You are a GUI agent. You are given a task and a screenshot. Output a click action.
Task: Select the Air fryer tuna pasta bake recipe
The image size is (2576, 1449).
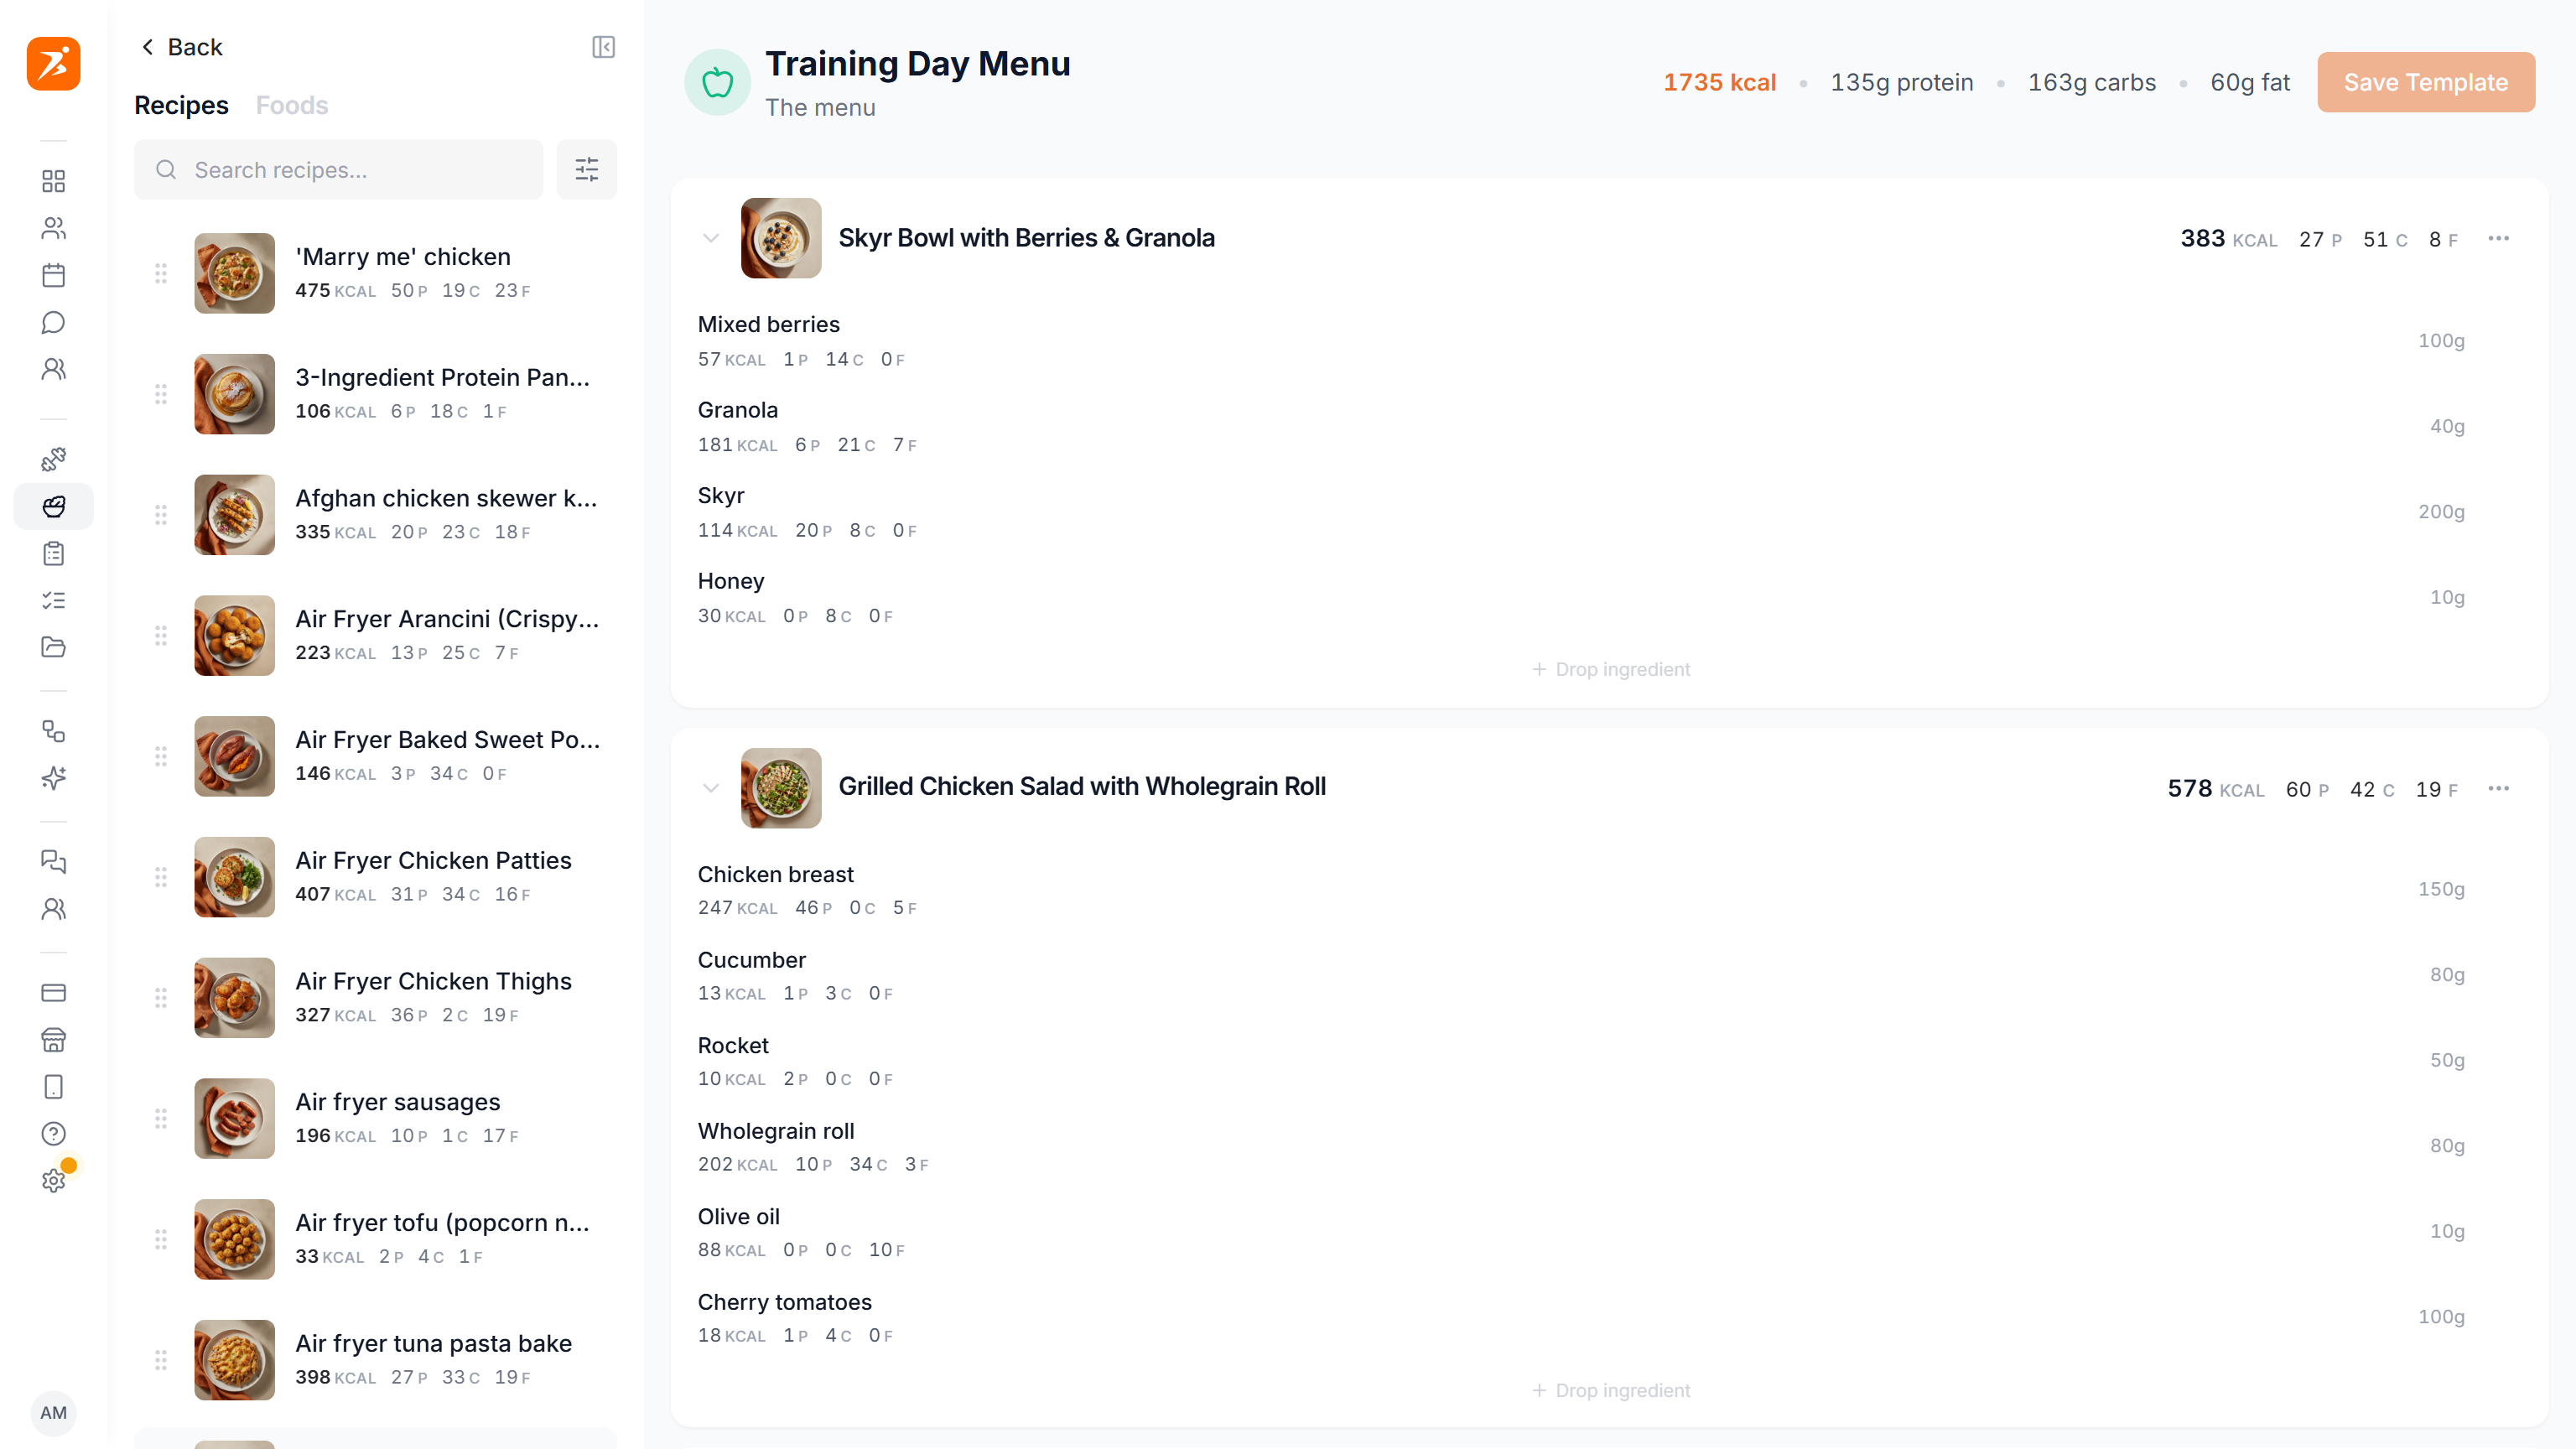(376, 1360)
